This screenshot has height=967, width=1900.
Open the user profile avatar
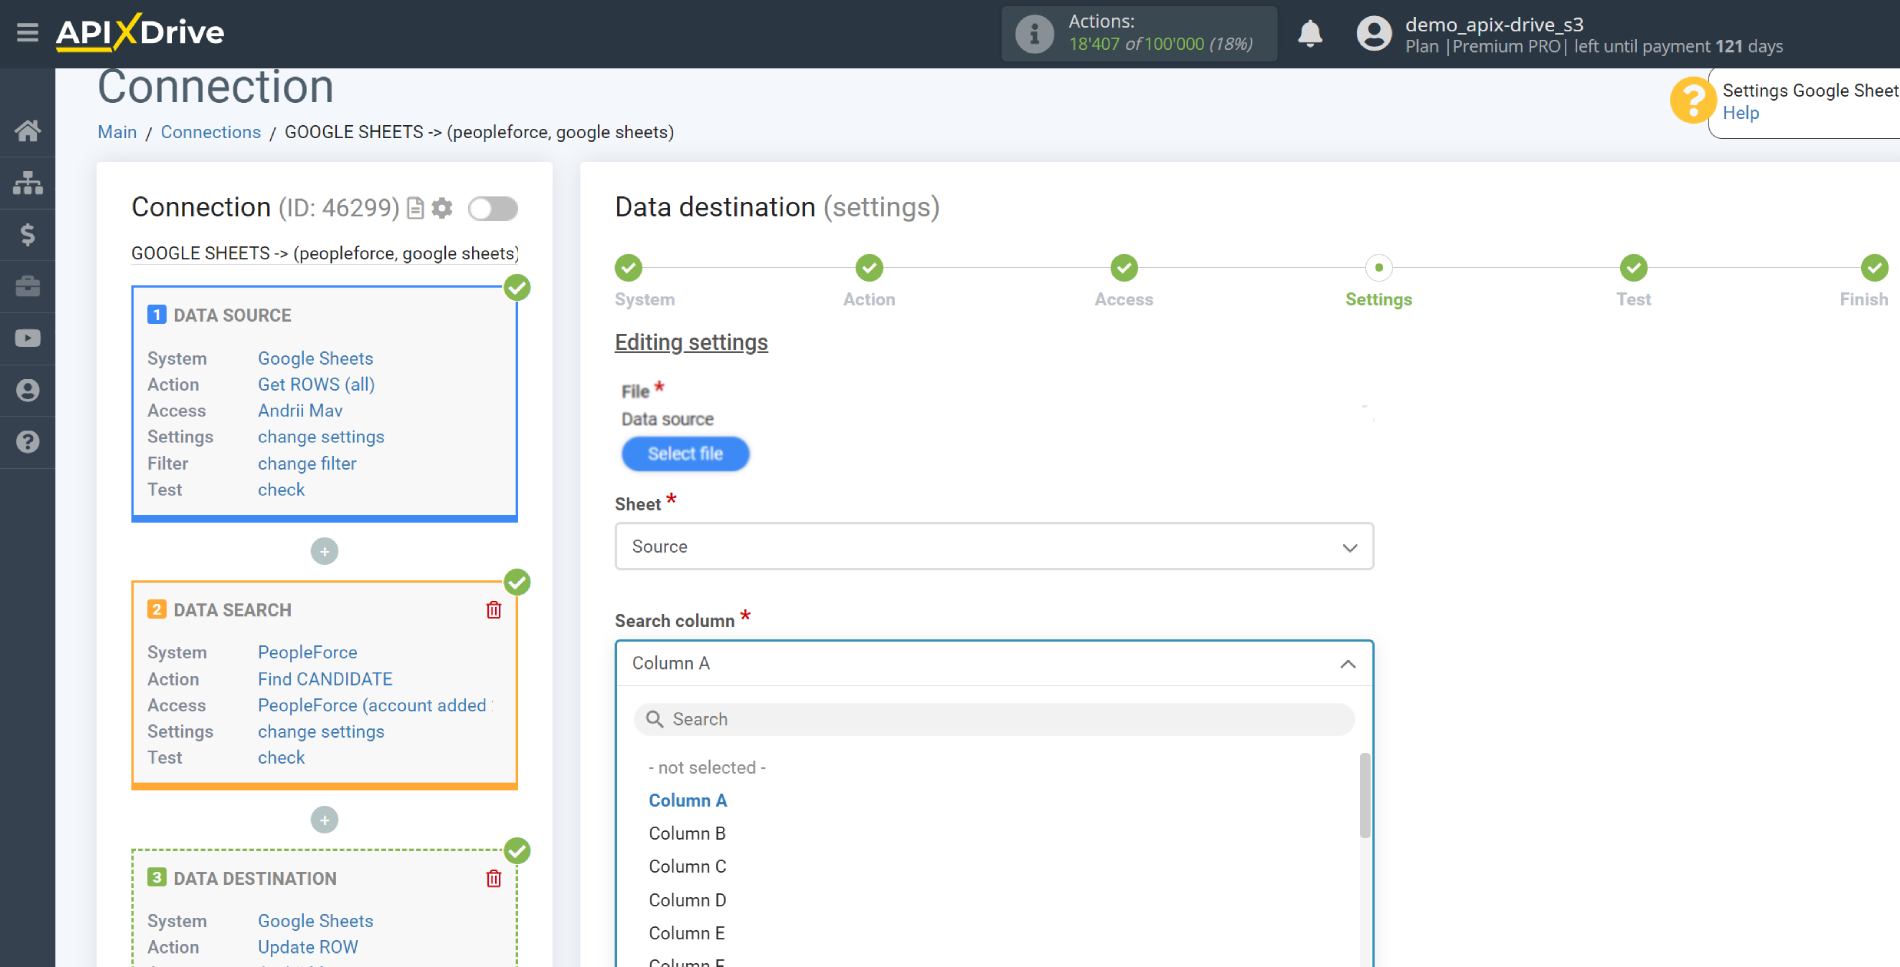(x=1374, y=34)
